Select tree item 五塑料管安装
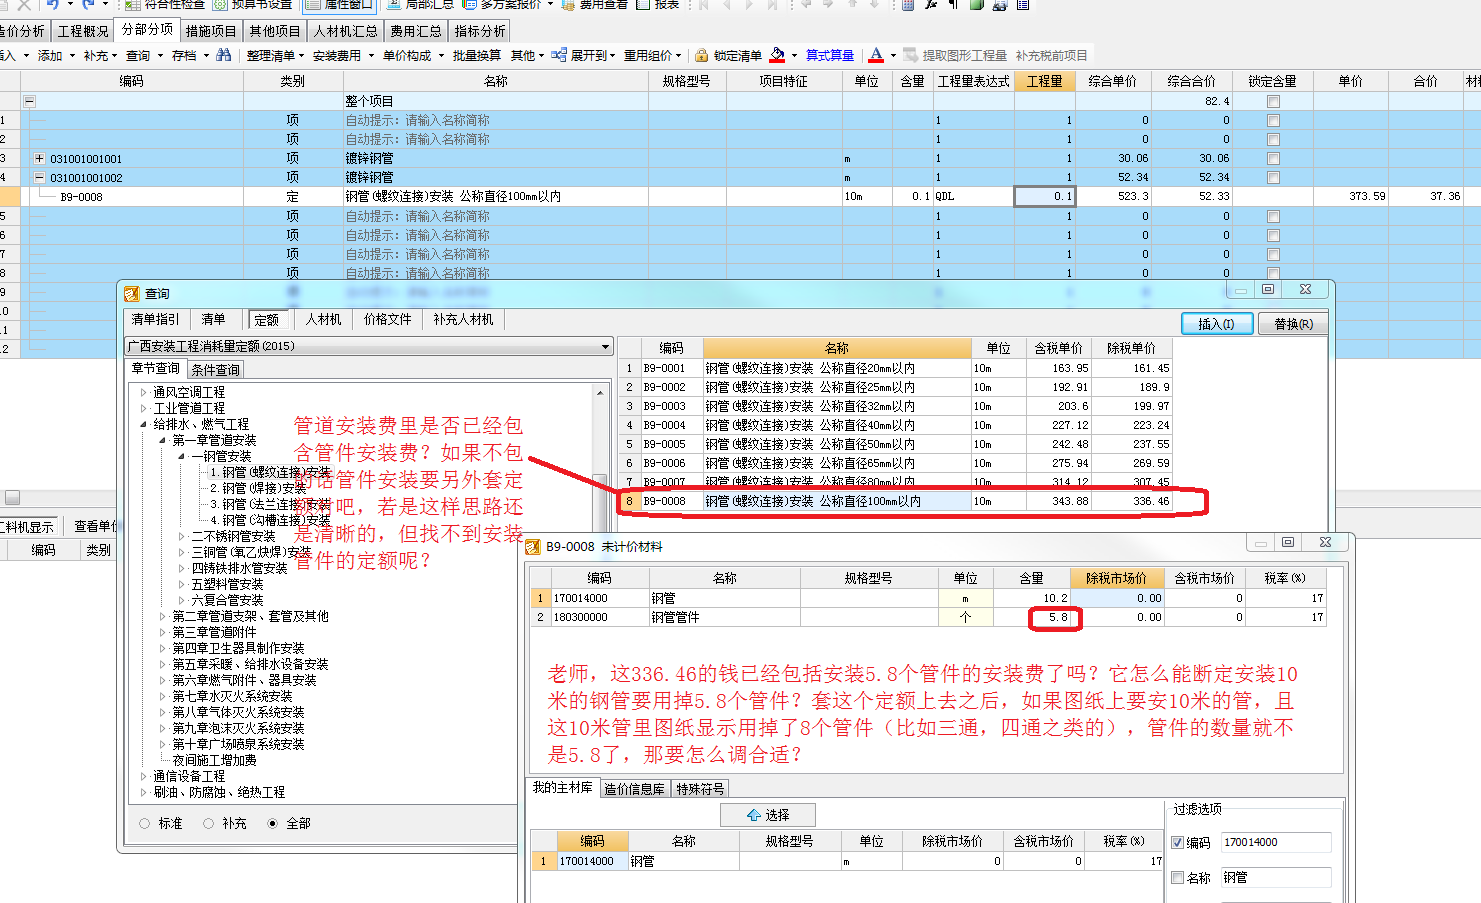Image resolution: width=1481 pixels, height=903 pixels. 227,584
